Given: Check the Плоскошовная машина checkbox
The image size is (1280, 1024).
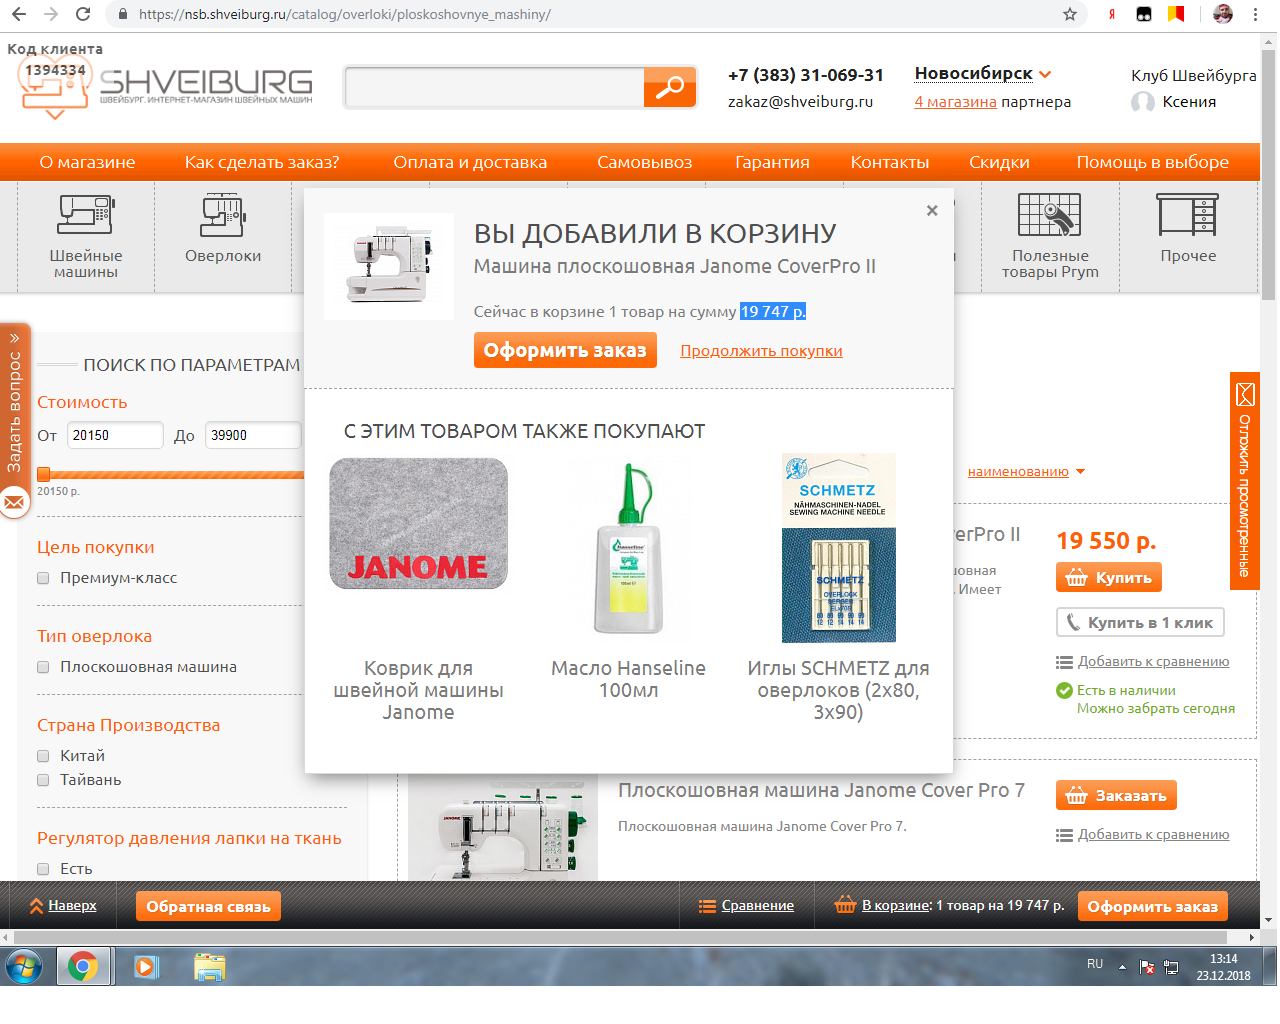Looking at the screenshot, I should click(43, 667).
